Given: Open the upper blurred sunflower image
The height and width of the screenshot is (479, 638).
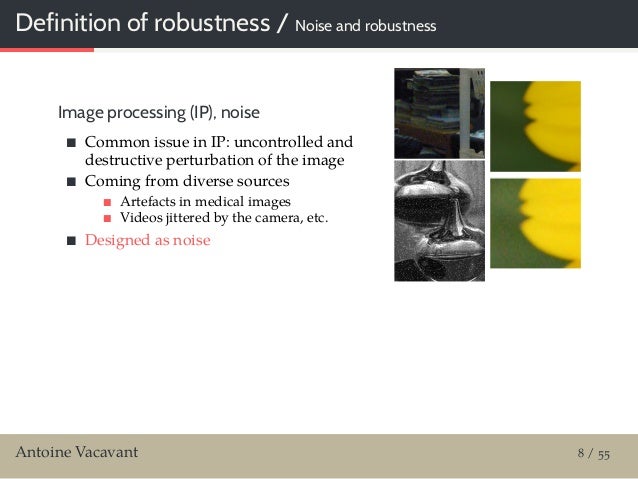Looking at the screenshot, I should (535, 126).
